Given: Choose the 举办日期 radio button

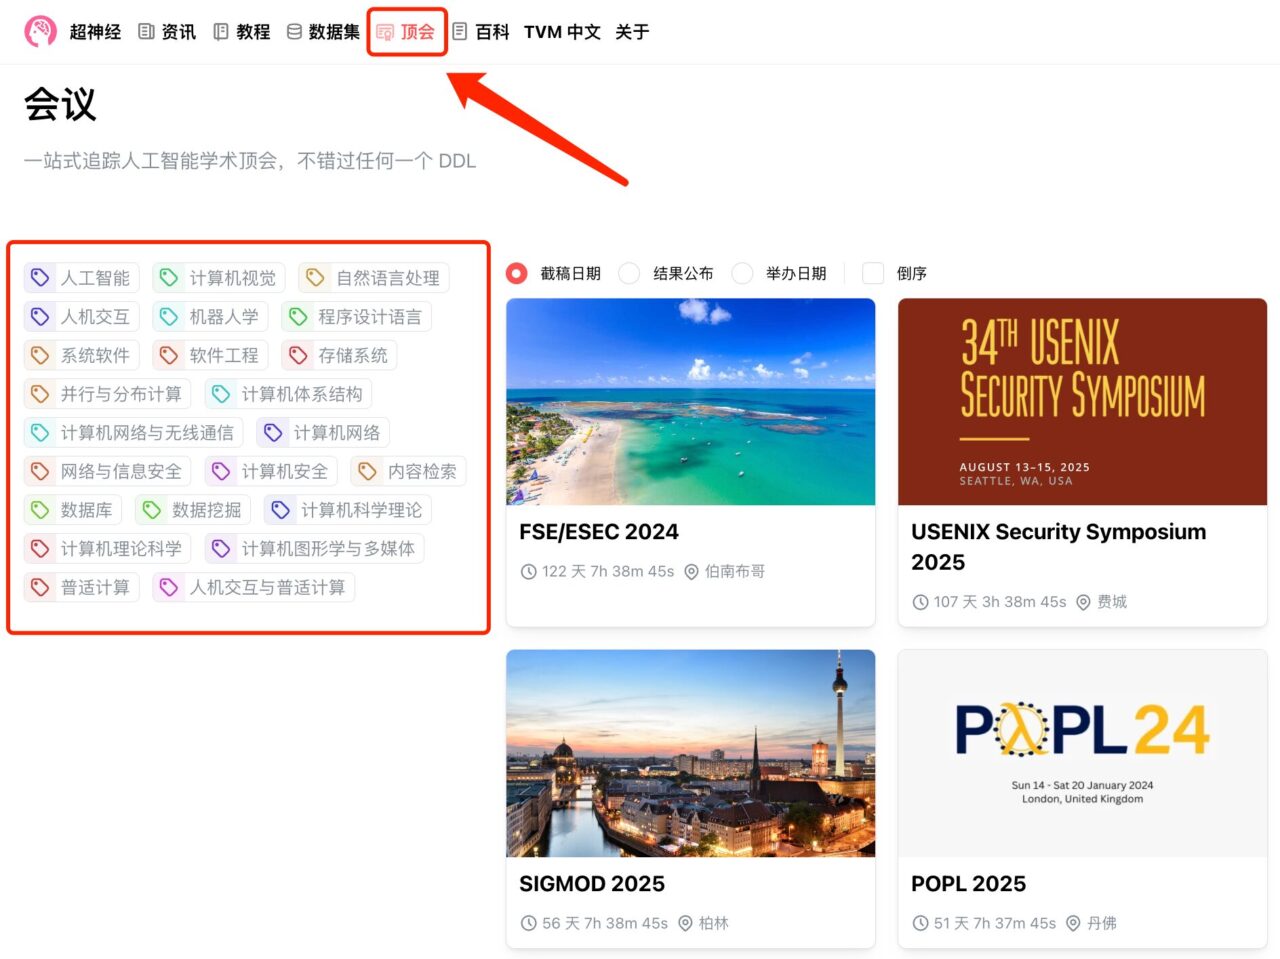Looking at the screenshot, I should pyautogui.click(x=742, y=273).
